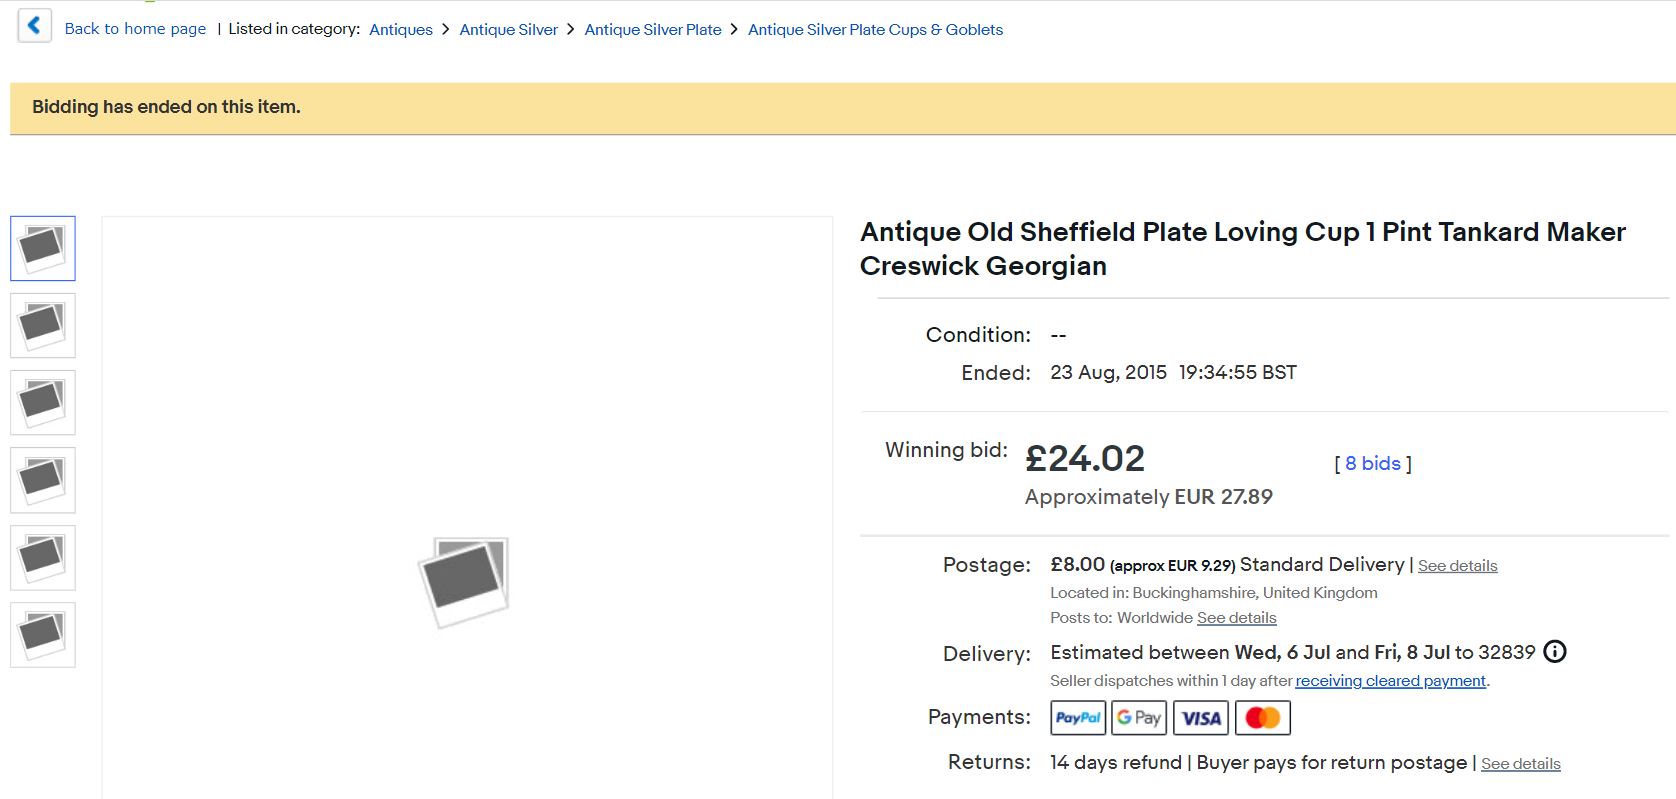Select the first image thumbnail
1676x799 pixels.
pyautogui.click(x=43, y=248)
